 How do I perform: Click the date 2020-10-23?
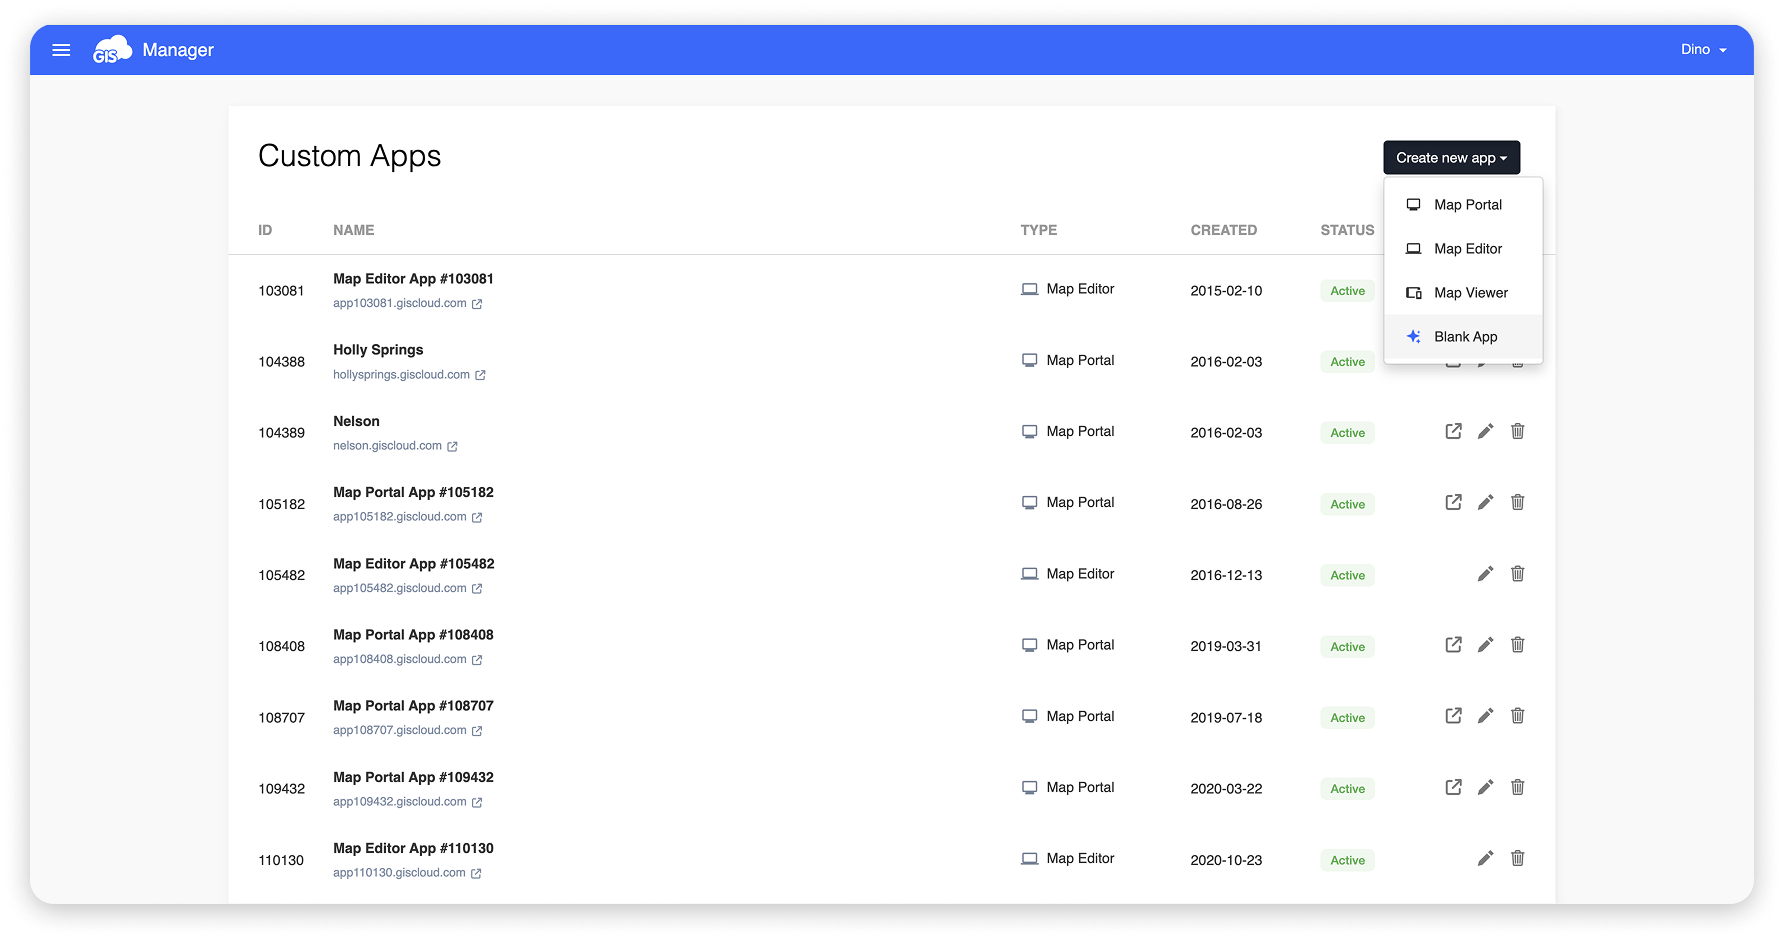(x=1226, y=860)
